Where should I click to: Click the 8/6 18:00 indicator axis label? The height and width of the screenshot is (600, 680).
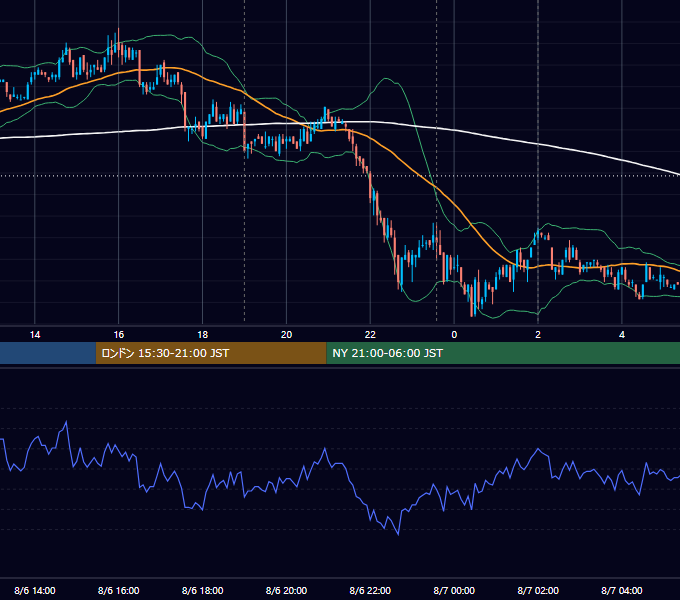click(x=203, y=590)
